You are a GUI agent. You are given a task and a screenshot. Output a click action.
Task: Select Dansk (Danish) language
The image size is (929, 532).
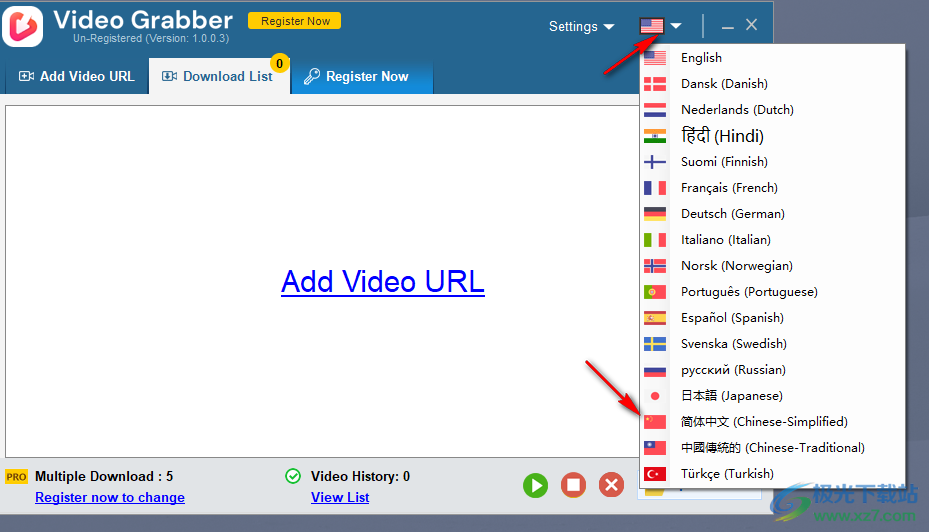pyautogui.click(x=773, y=84)
